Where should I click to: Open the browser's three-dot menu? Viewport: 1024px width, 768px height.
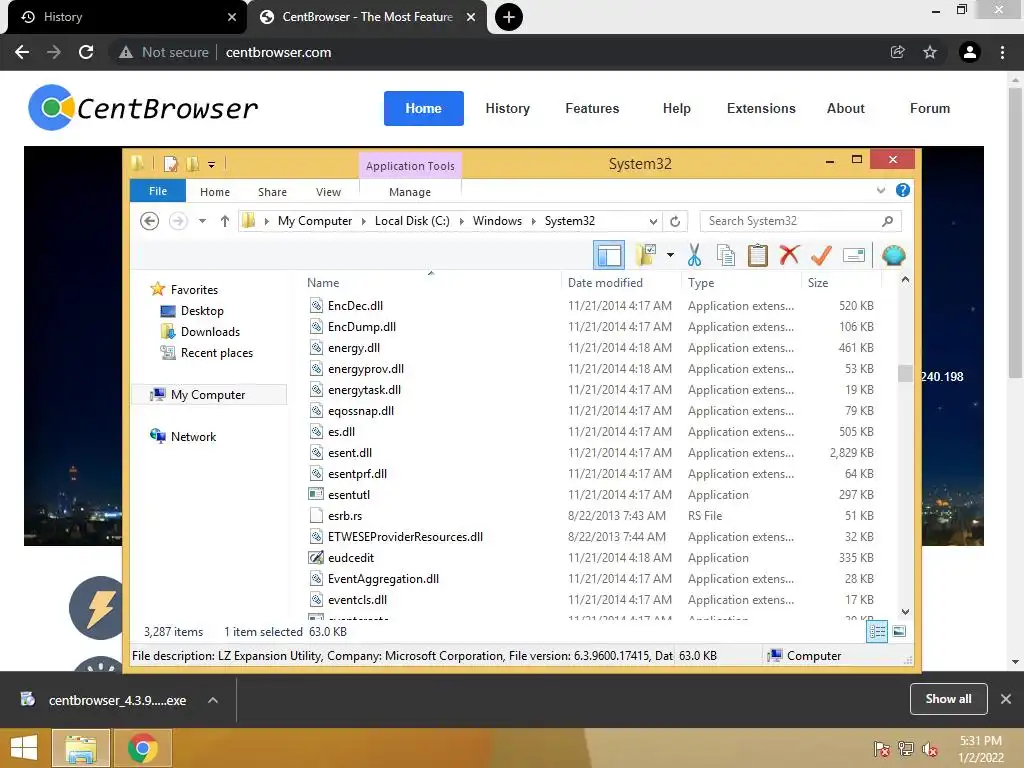(1002, 52)
